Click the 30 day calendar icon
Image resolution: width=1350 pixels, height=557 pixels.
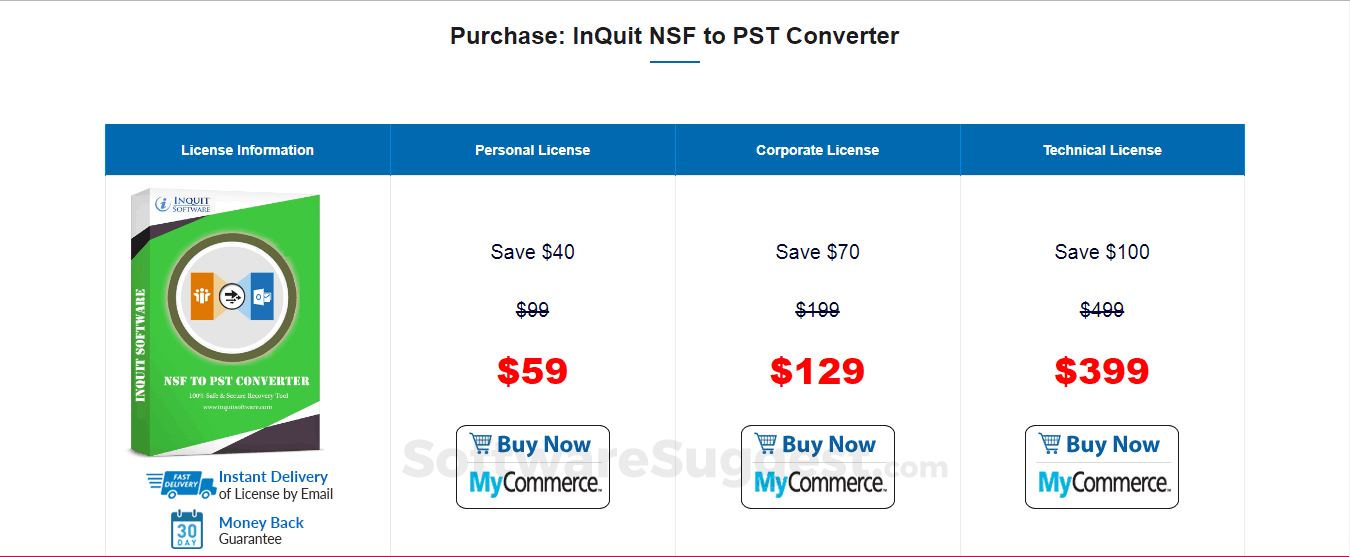187,530
